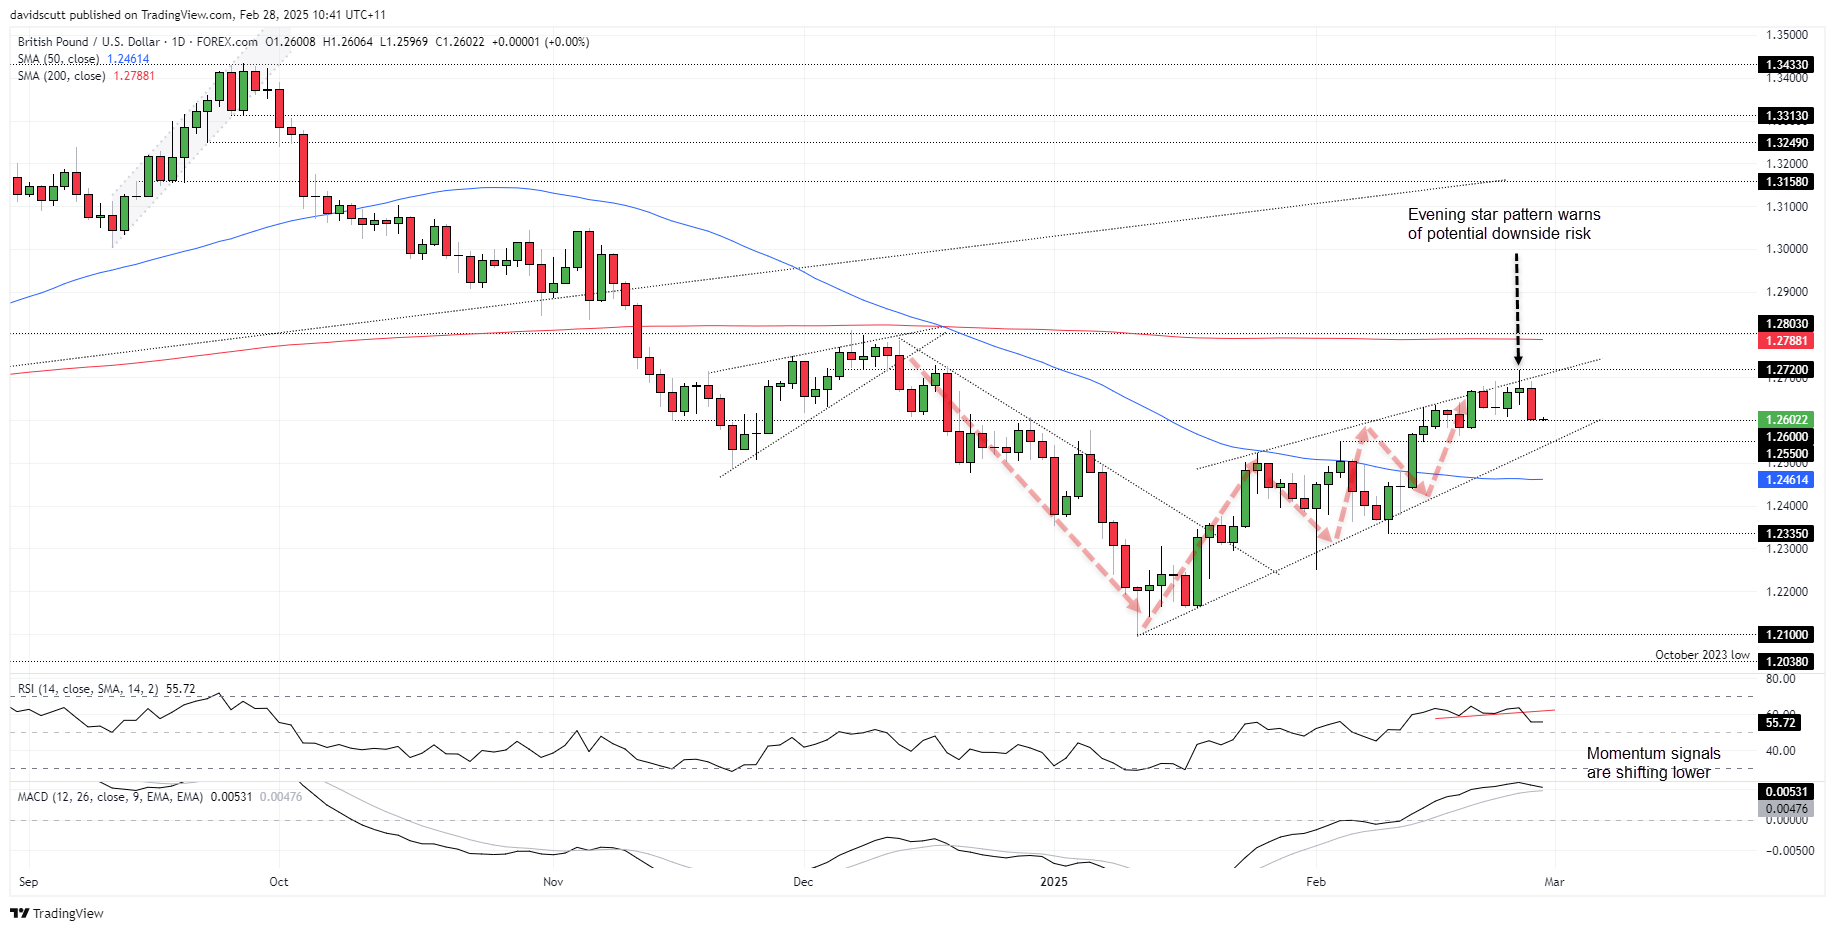Viewport: 1835px width, 931px height.
Task: Click the 1.20380 price level label
Action: pyautogui.click(x=1786, y=662)
